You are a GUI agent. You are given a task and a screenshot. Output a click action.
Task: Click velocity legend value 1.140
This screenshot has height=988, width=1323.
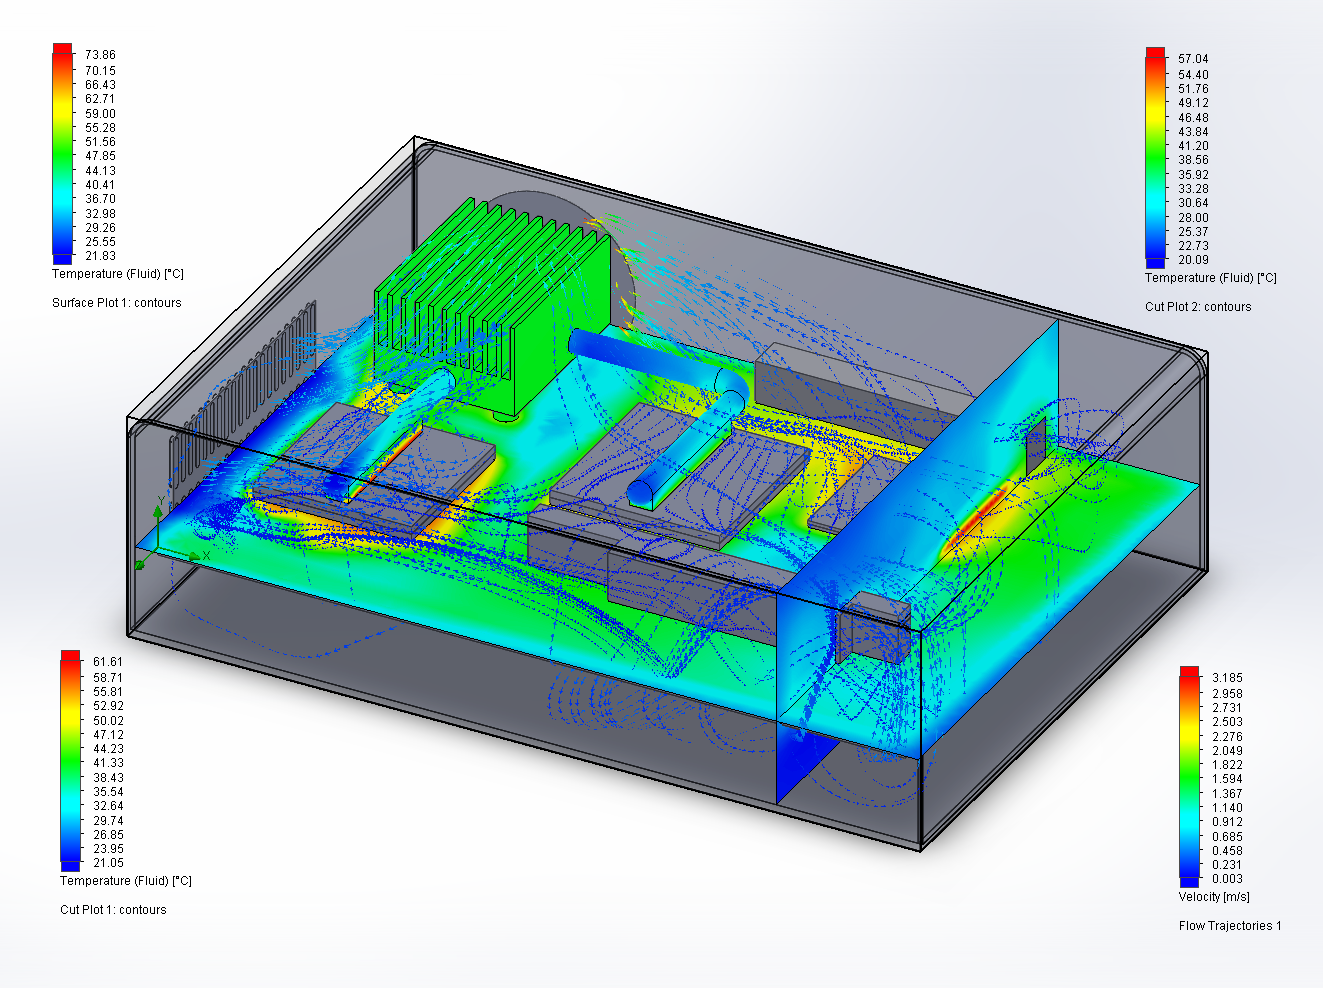[x=1227, y=807]
